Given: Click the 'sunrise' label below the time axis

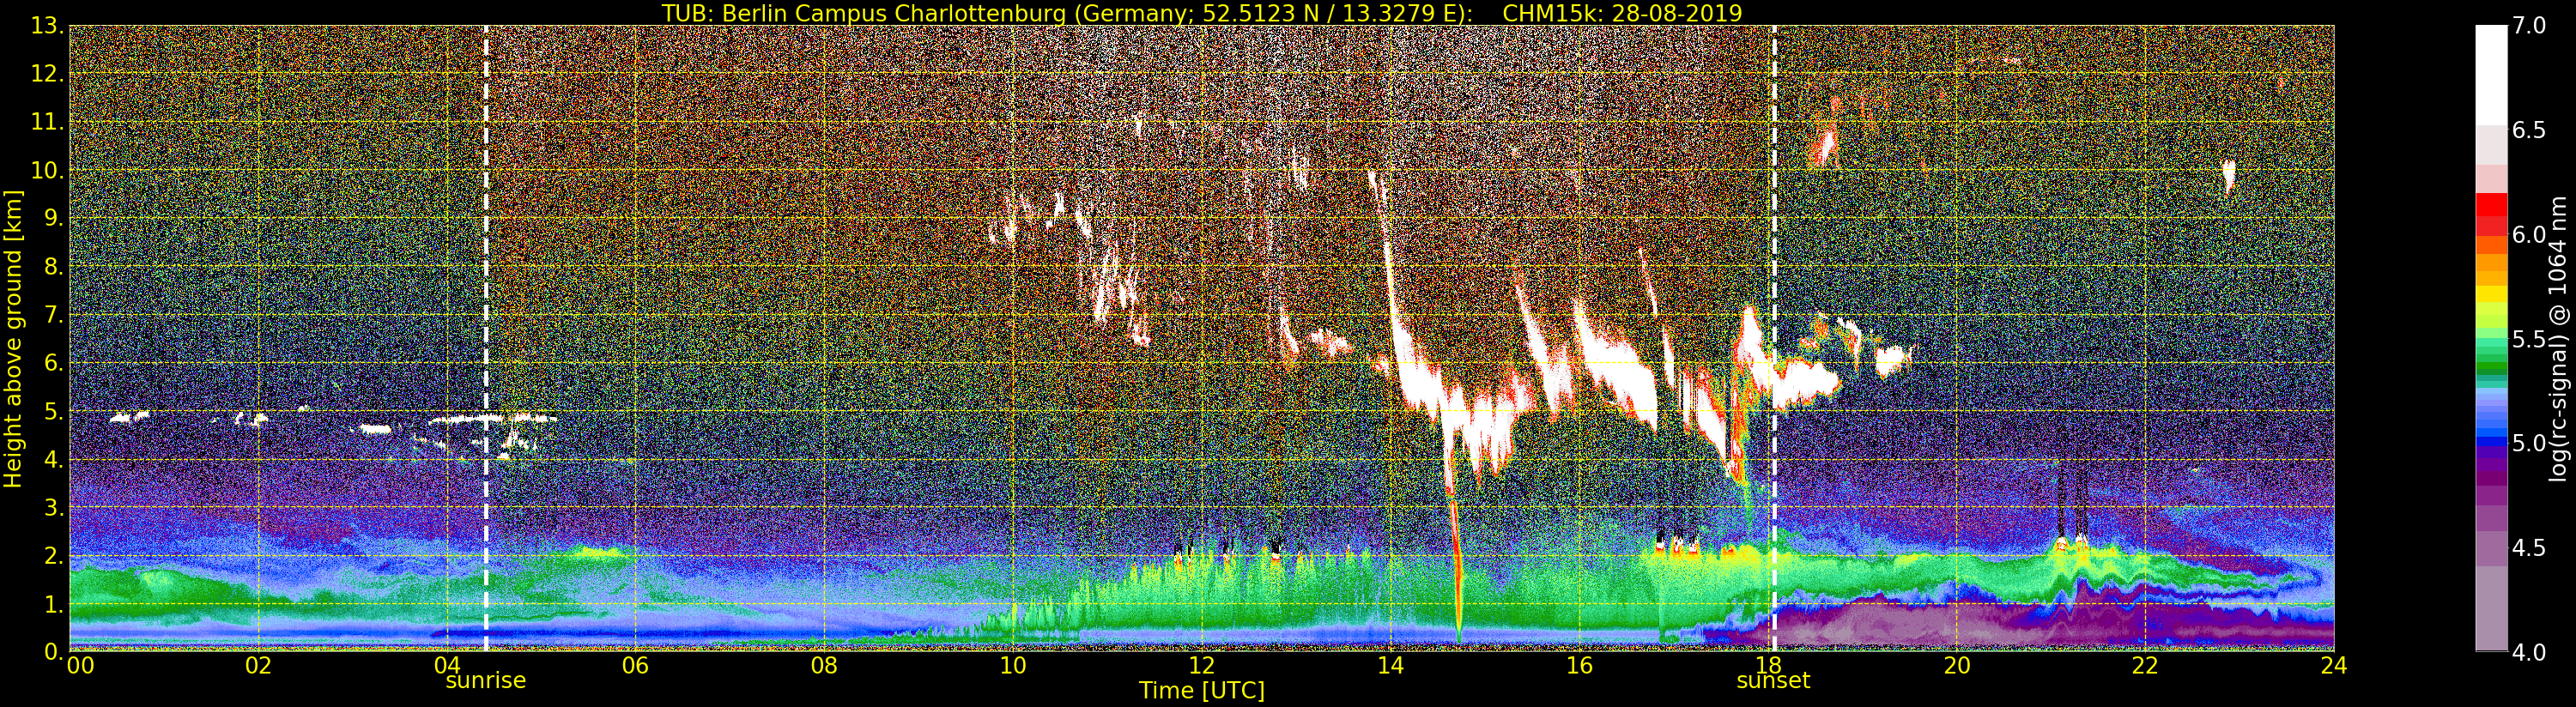Looking at the screenshot, I should tap(485, 681).
